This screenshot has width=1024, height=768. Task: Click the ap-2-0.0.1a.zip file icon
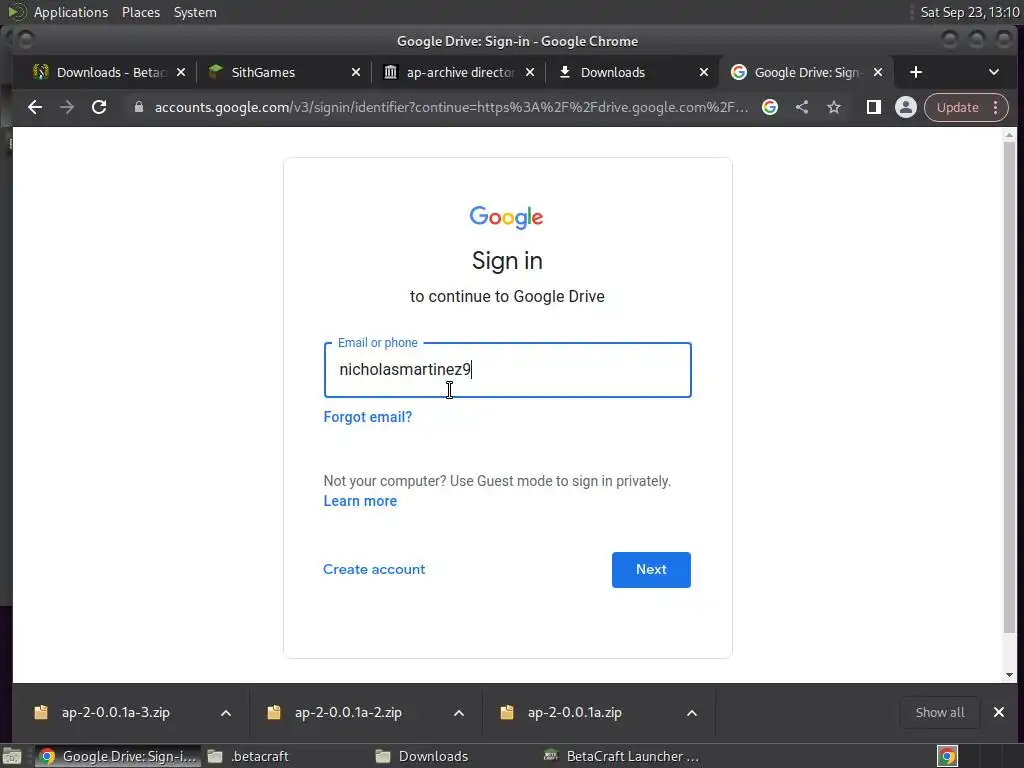coord(507,712)
